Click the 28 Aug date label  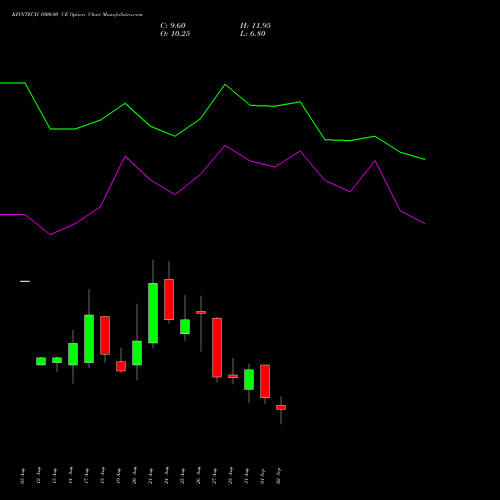(230, 476)
